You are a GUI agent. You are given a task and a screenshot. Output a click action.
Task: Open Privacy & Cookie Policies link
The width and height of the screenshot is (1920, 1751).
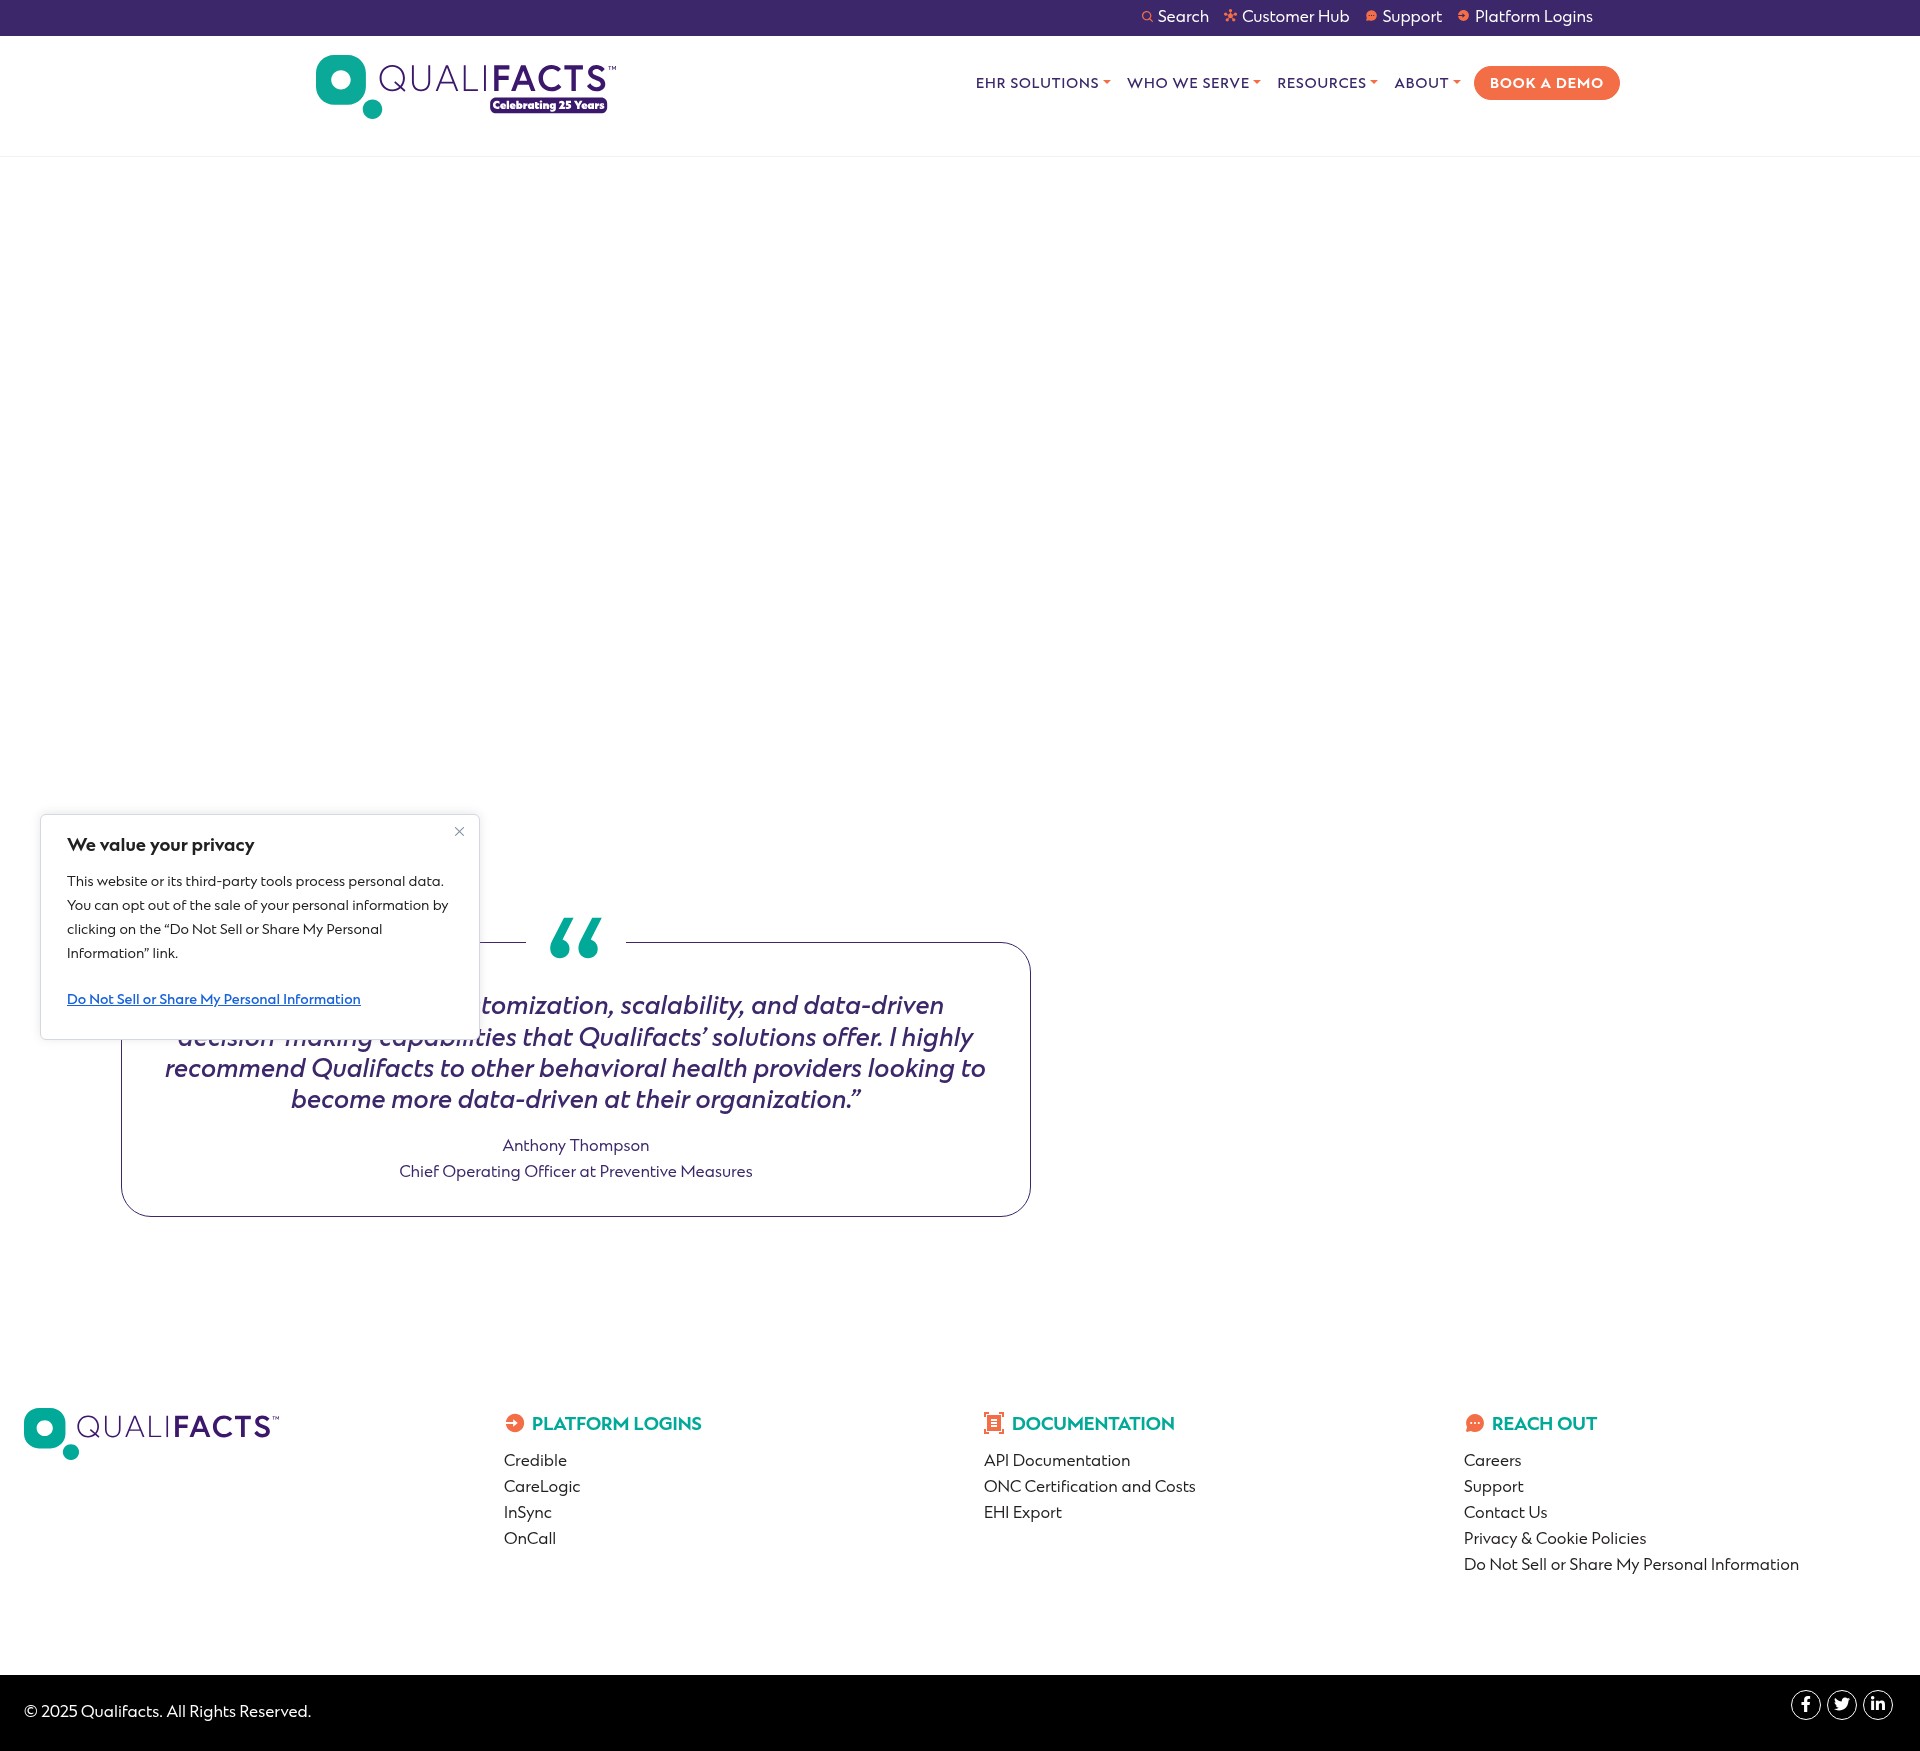pos(1554,1538)
